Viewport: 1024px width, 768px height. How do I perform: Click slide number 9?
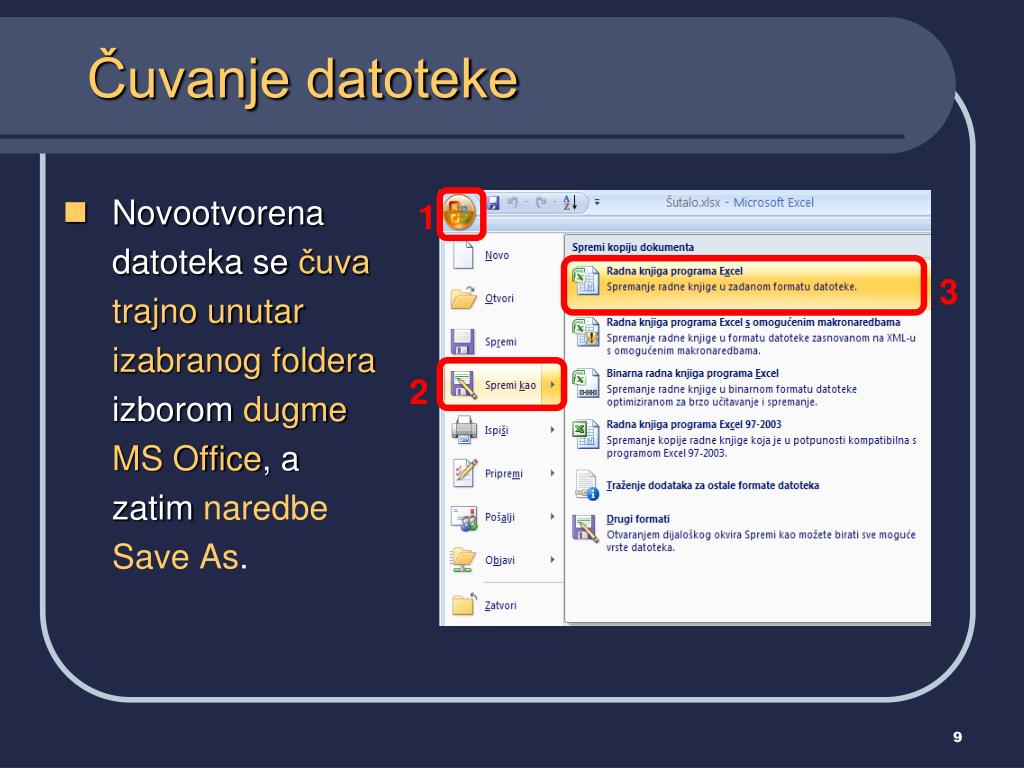(x=957, y=737)
